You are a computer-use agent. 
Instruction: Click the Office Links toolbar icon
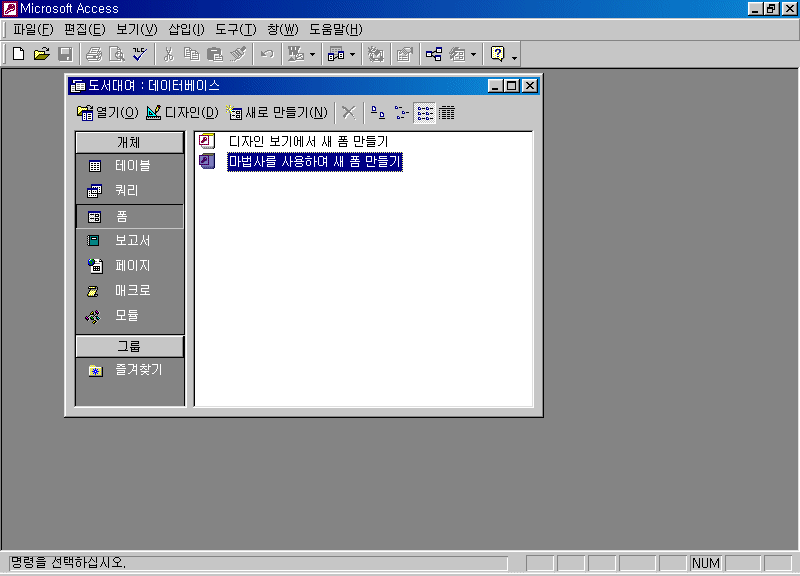click(296, 54)
